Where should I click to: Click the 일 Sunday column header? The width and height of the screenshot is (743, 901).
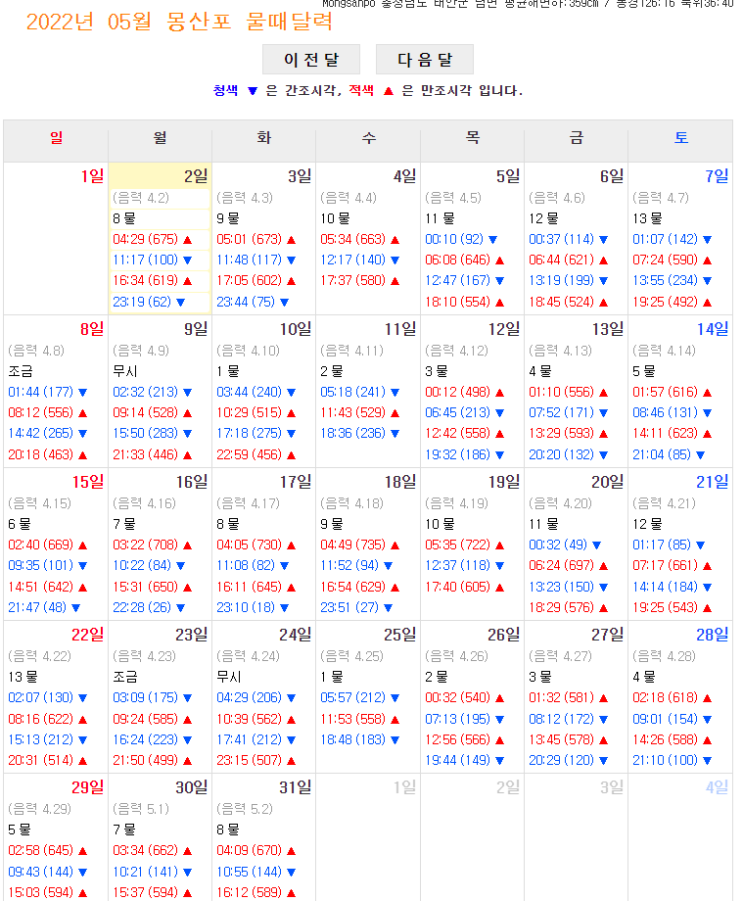click(56, 138)
